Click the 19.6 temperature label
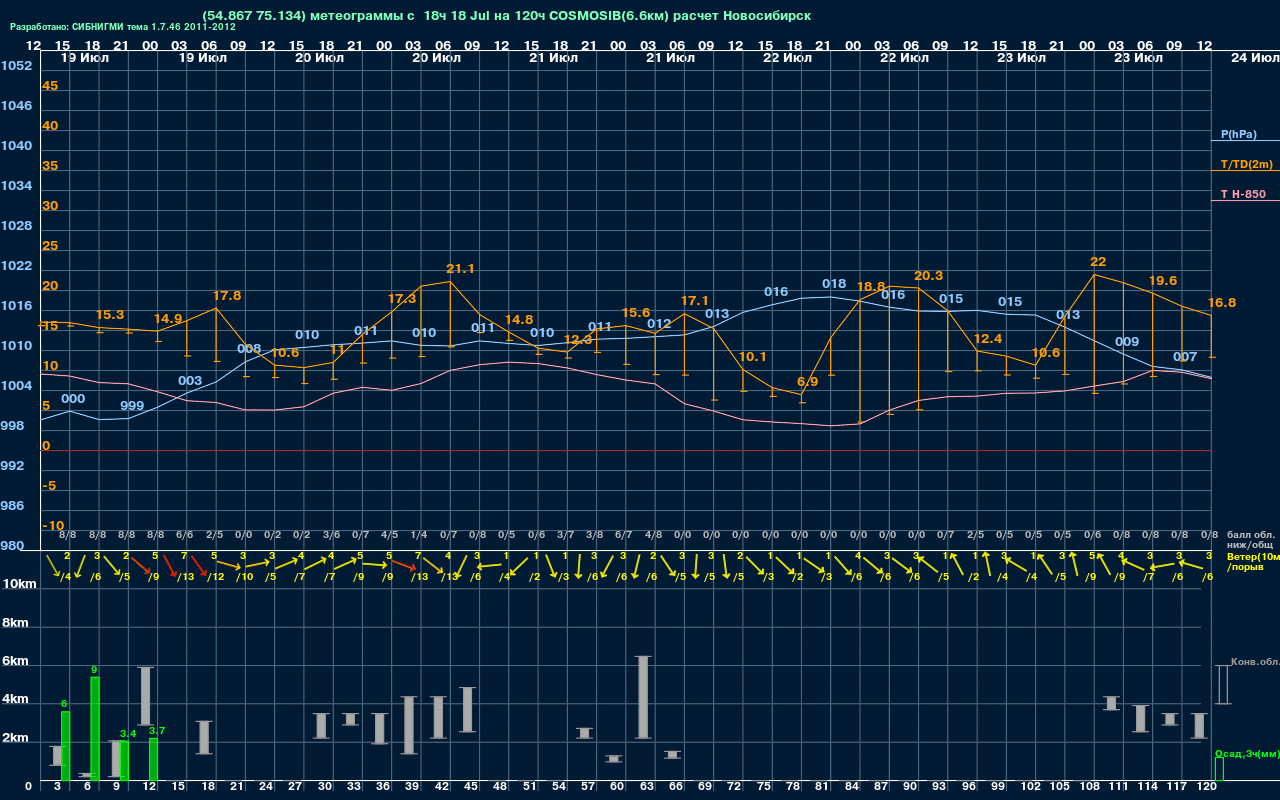Screen dimensions: 1280x800 click(x=1163, y=281)
